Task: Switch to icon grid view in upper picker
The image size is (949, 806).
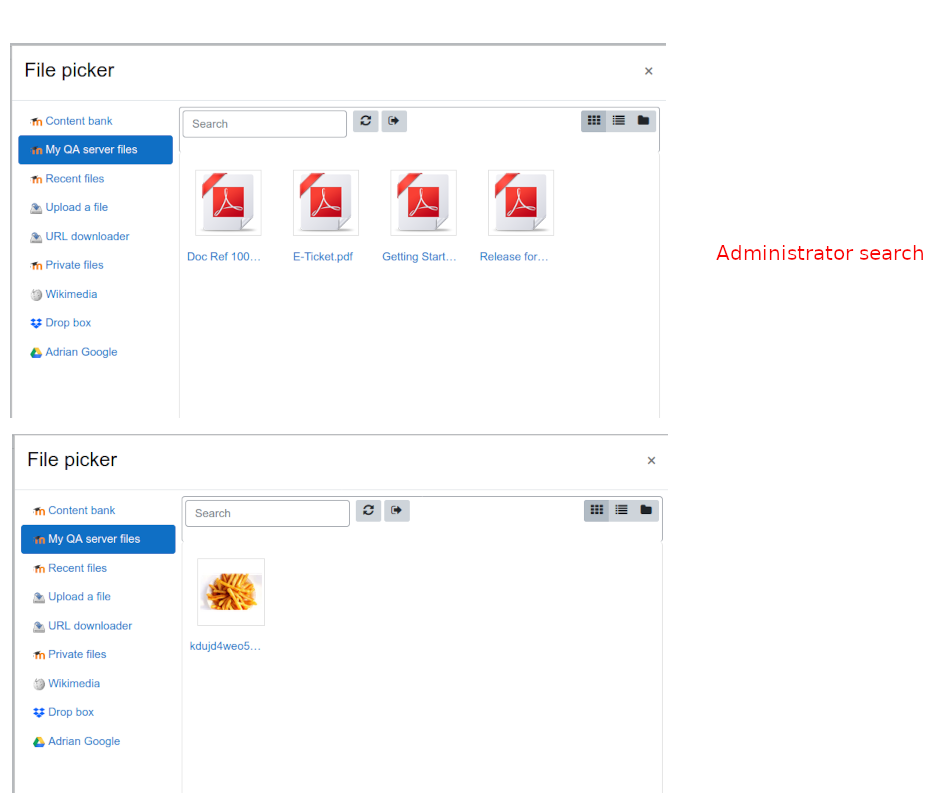Action: 594,121
